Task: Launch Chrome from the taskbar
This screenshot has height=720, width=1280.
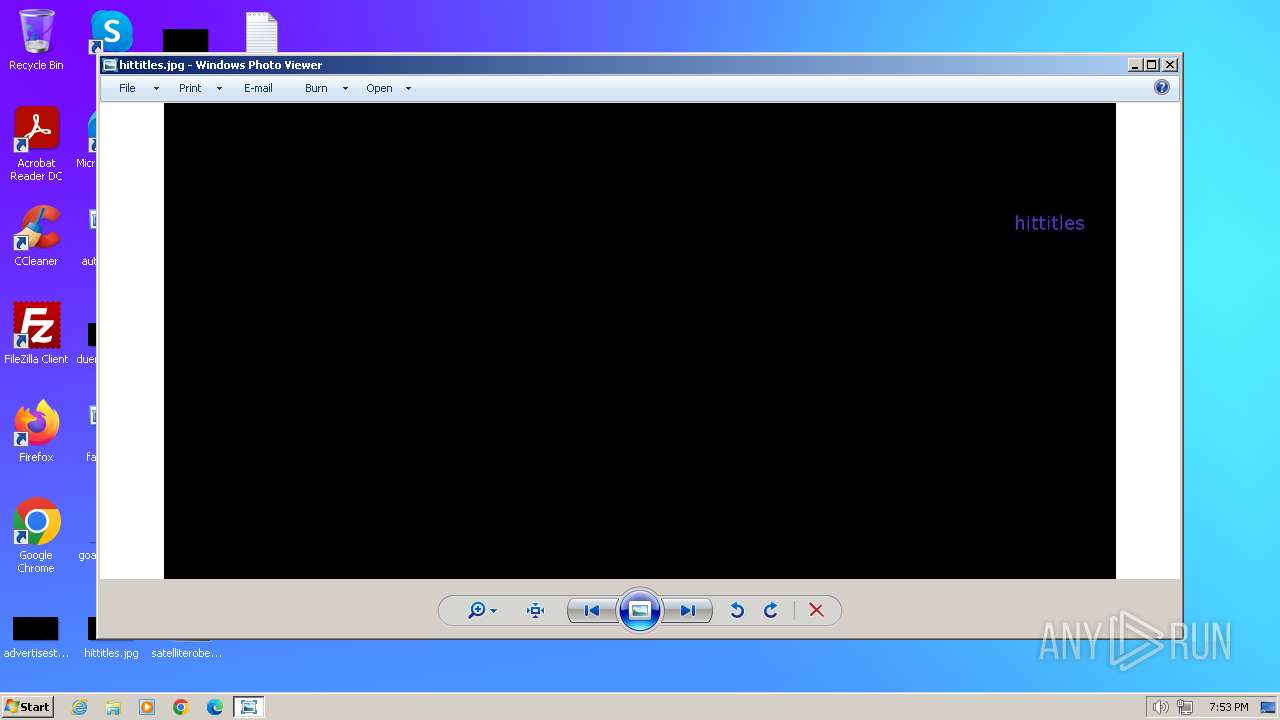Action: [x=181, y=707]
